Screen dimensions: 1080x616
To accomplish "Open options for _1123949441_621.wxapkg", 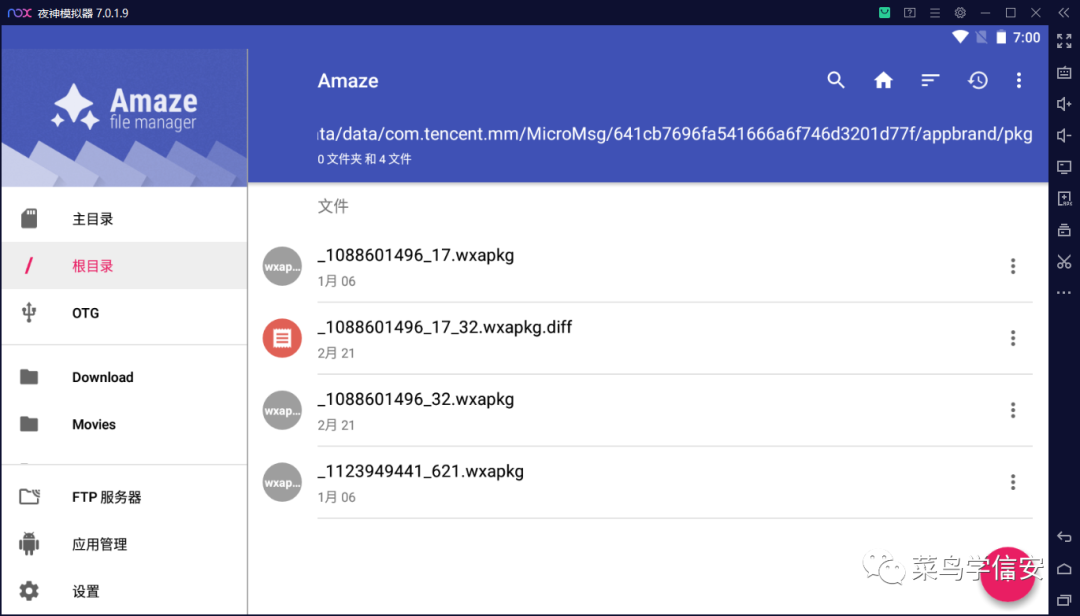I will (1012, 482).
